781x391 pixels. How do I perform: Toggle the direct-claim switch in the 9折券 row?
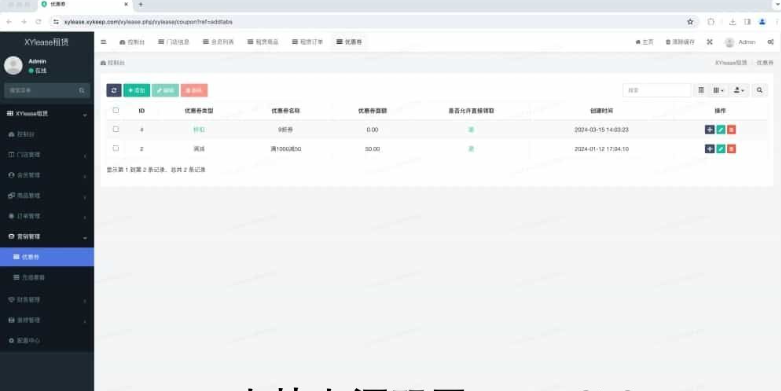(x=471, y=130)
